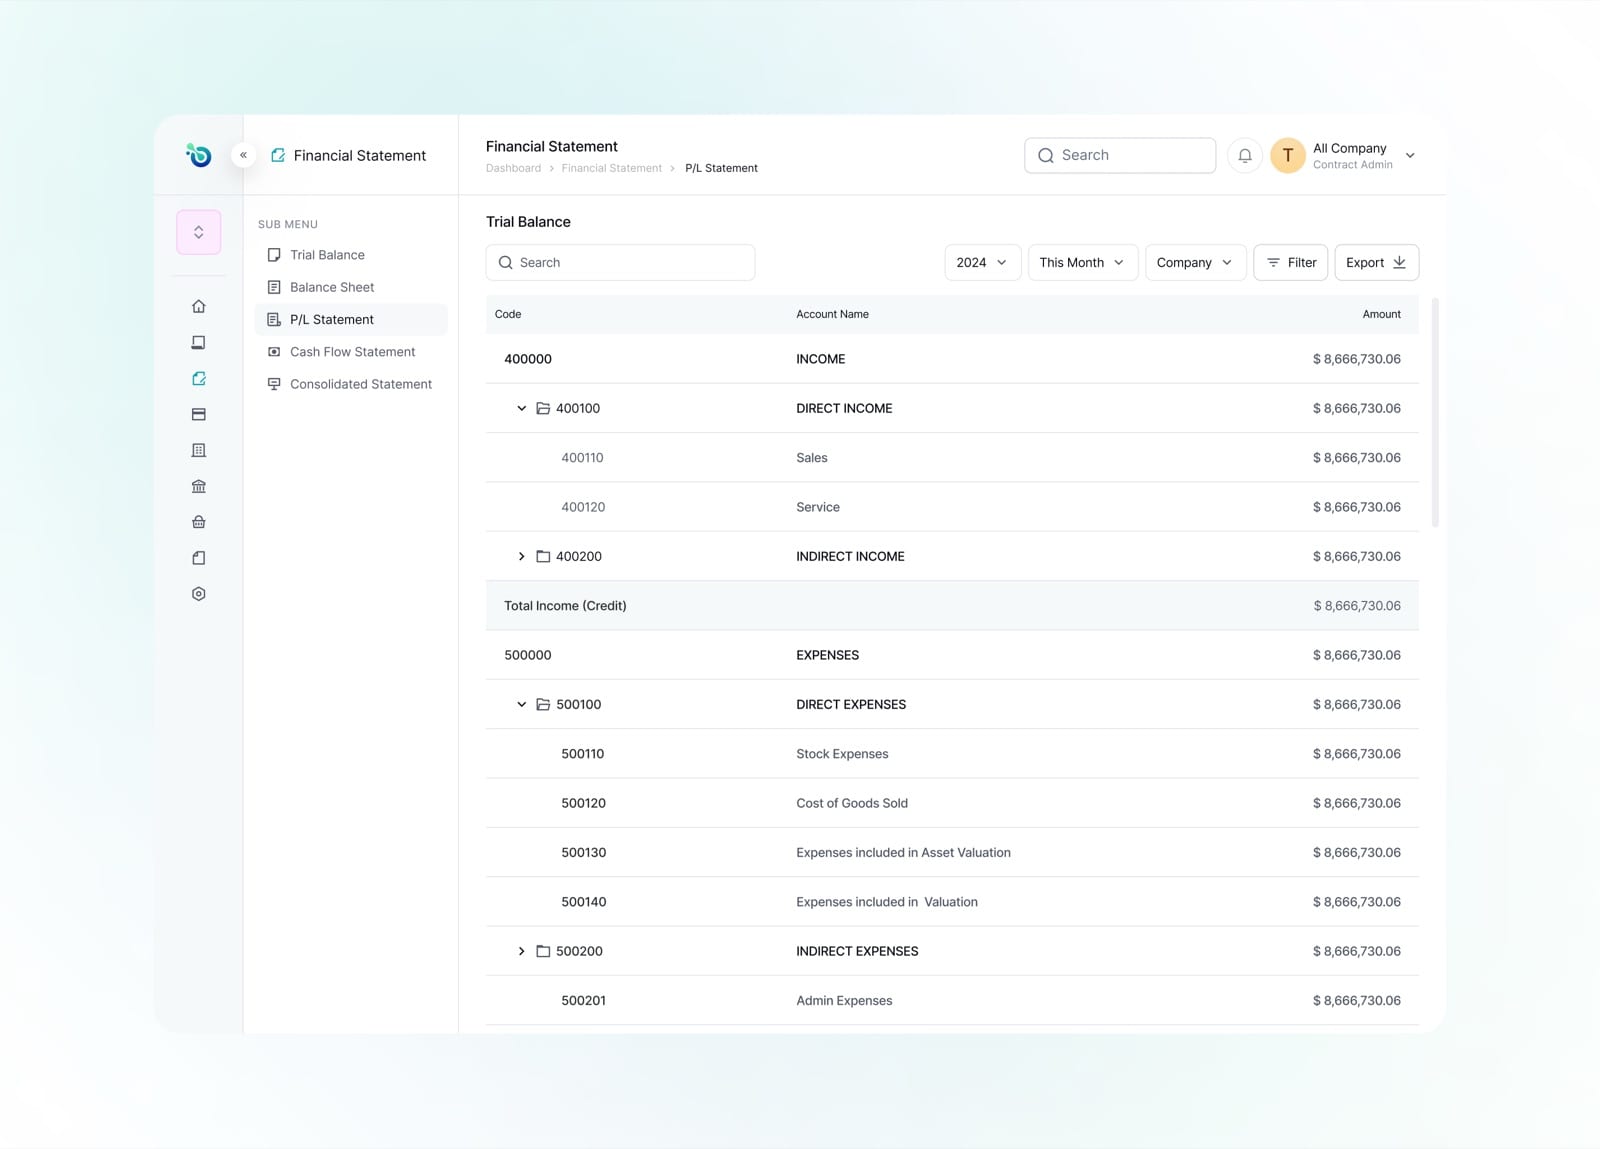The width and height of the screenshot is (1600, 1149).
Task: Click the shopping basket sidebar icon
Action: coord(199,522)
